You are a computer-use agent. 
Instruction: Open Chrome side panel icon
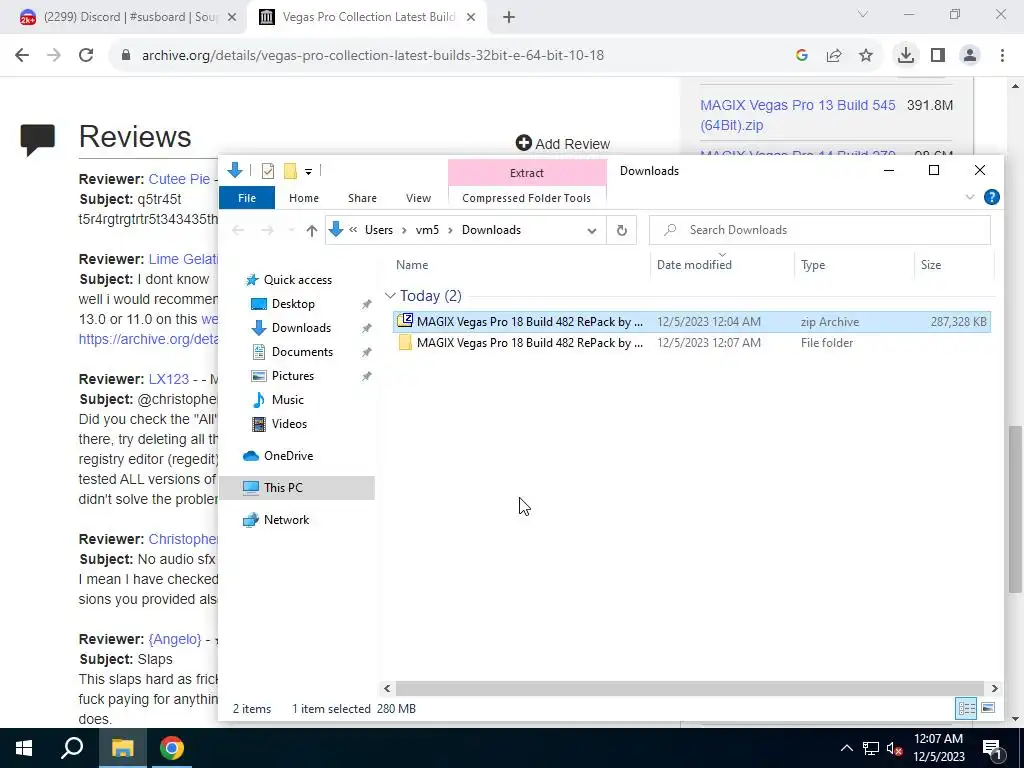pyautogui.click(x=938, y=56)
